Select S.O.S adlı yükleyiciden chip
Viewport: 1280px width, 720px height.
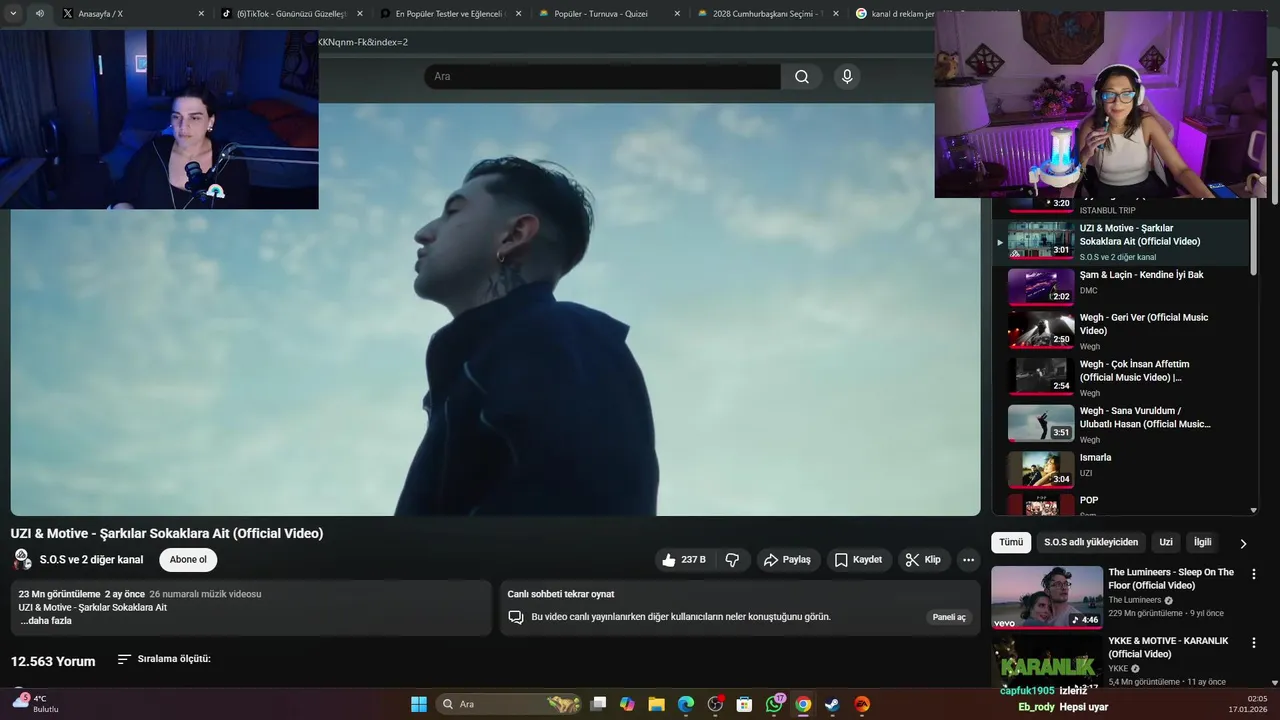pyautogui.click(x=1091, y=542)
